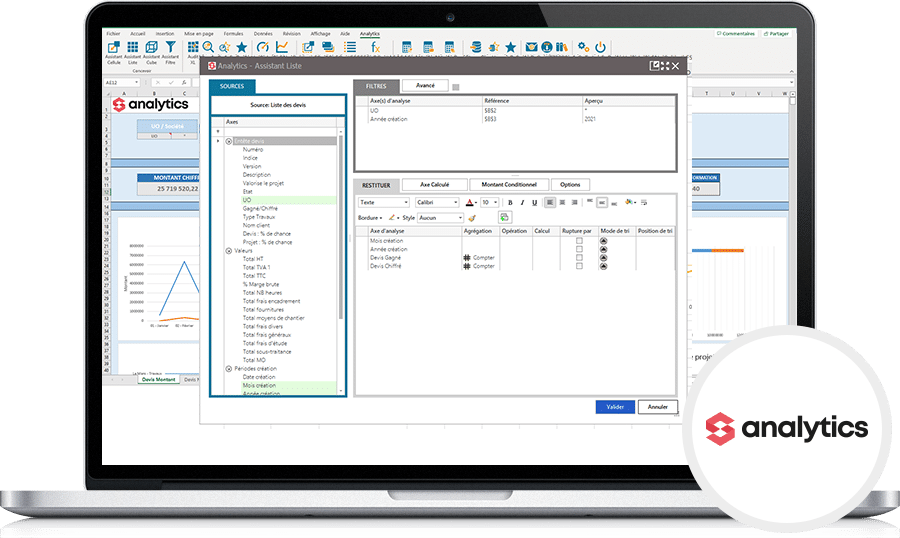
Task: Align text right in Restituer toolbar
Action: (x=575, y=203)
